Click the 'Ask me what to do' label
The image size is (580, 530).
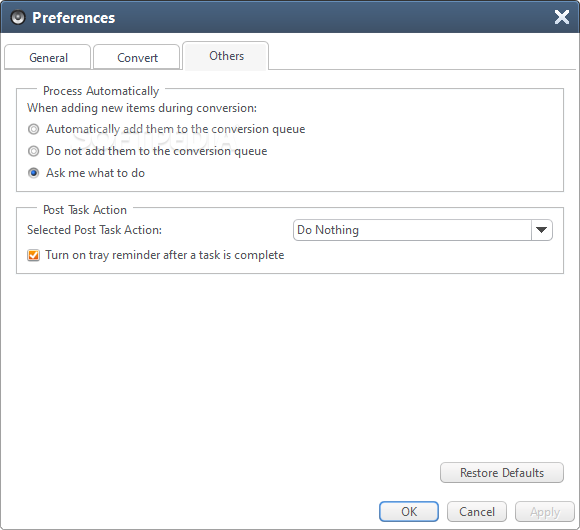point(95,173)
